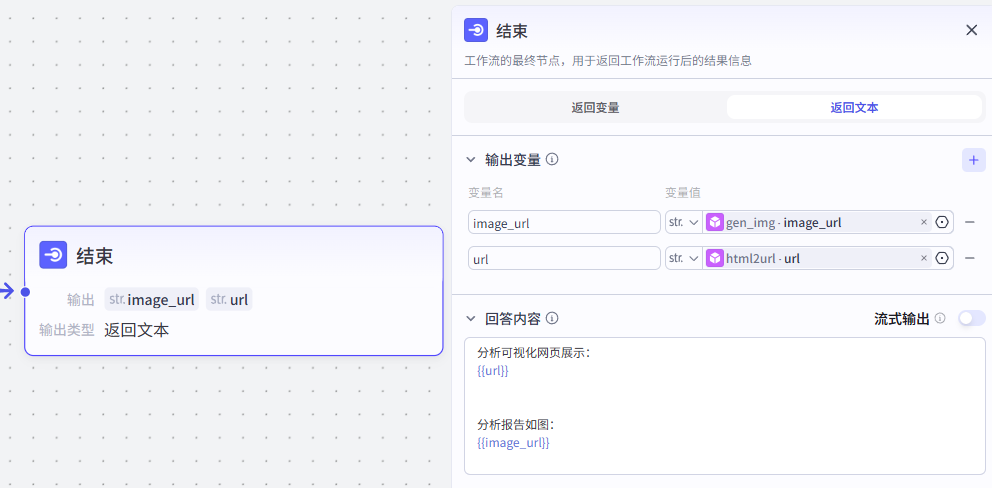The height and width of the screenshot is (488, 992).
Task: Switch to the 返回变量 tab
Action: point(595,107)
